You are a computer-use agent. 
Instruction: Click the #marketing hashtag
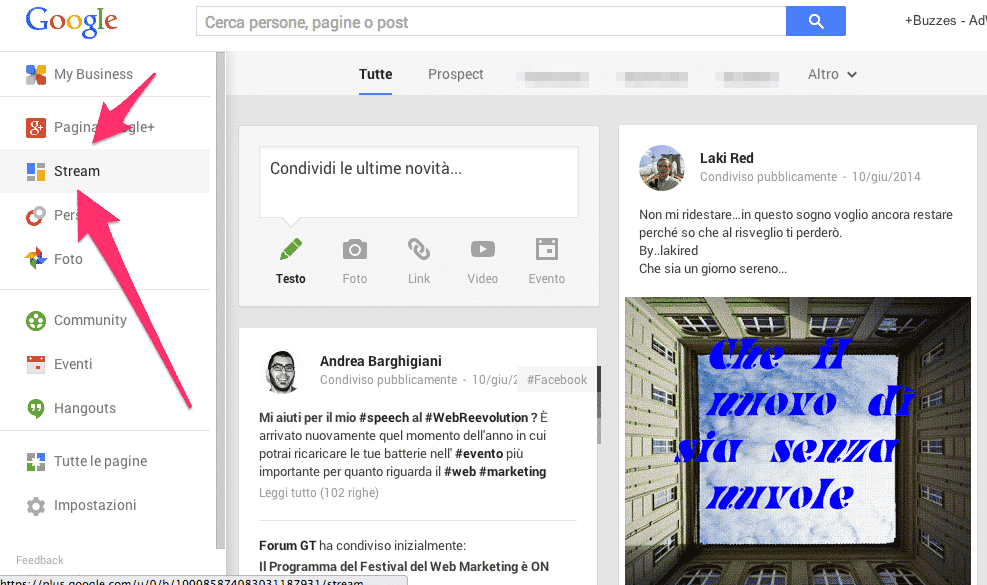coord(512,472)
